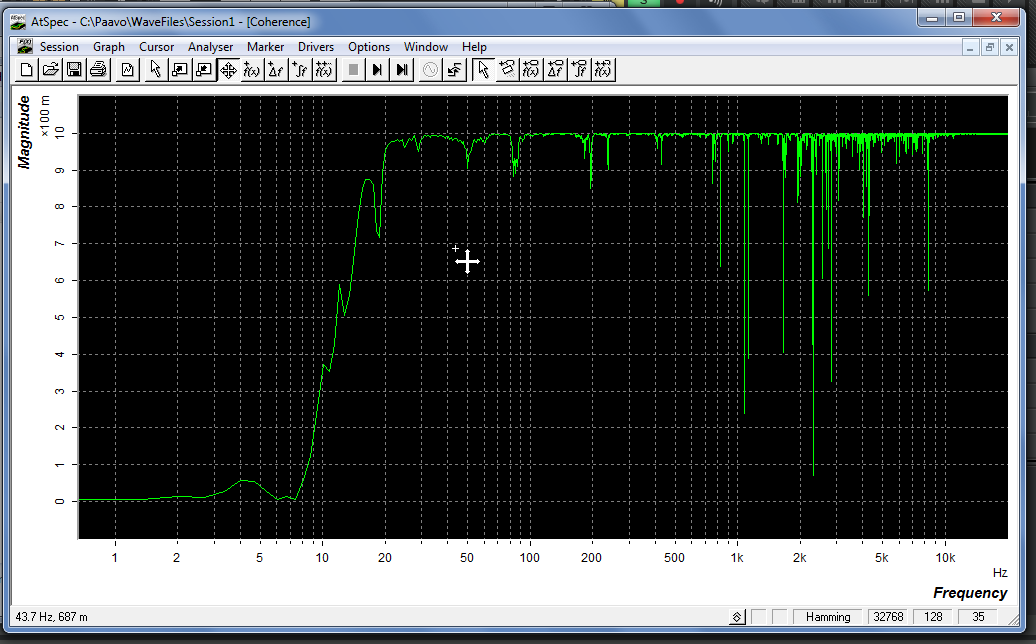Open the Window menu
The image size is (1036, 644).
[x=426, y=47]
